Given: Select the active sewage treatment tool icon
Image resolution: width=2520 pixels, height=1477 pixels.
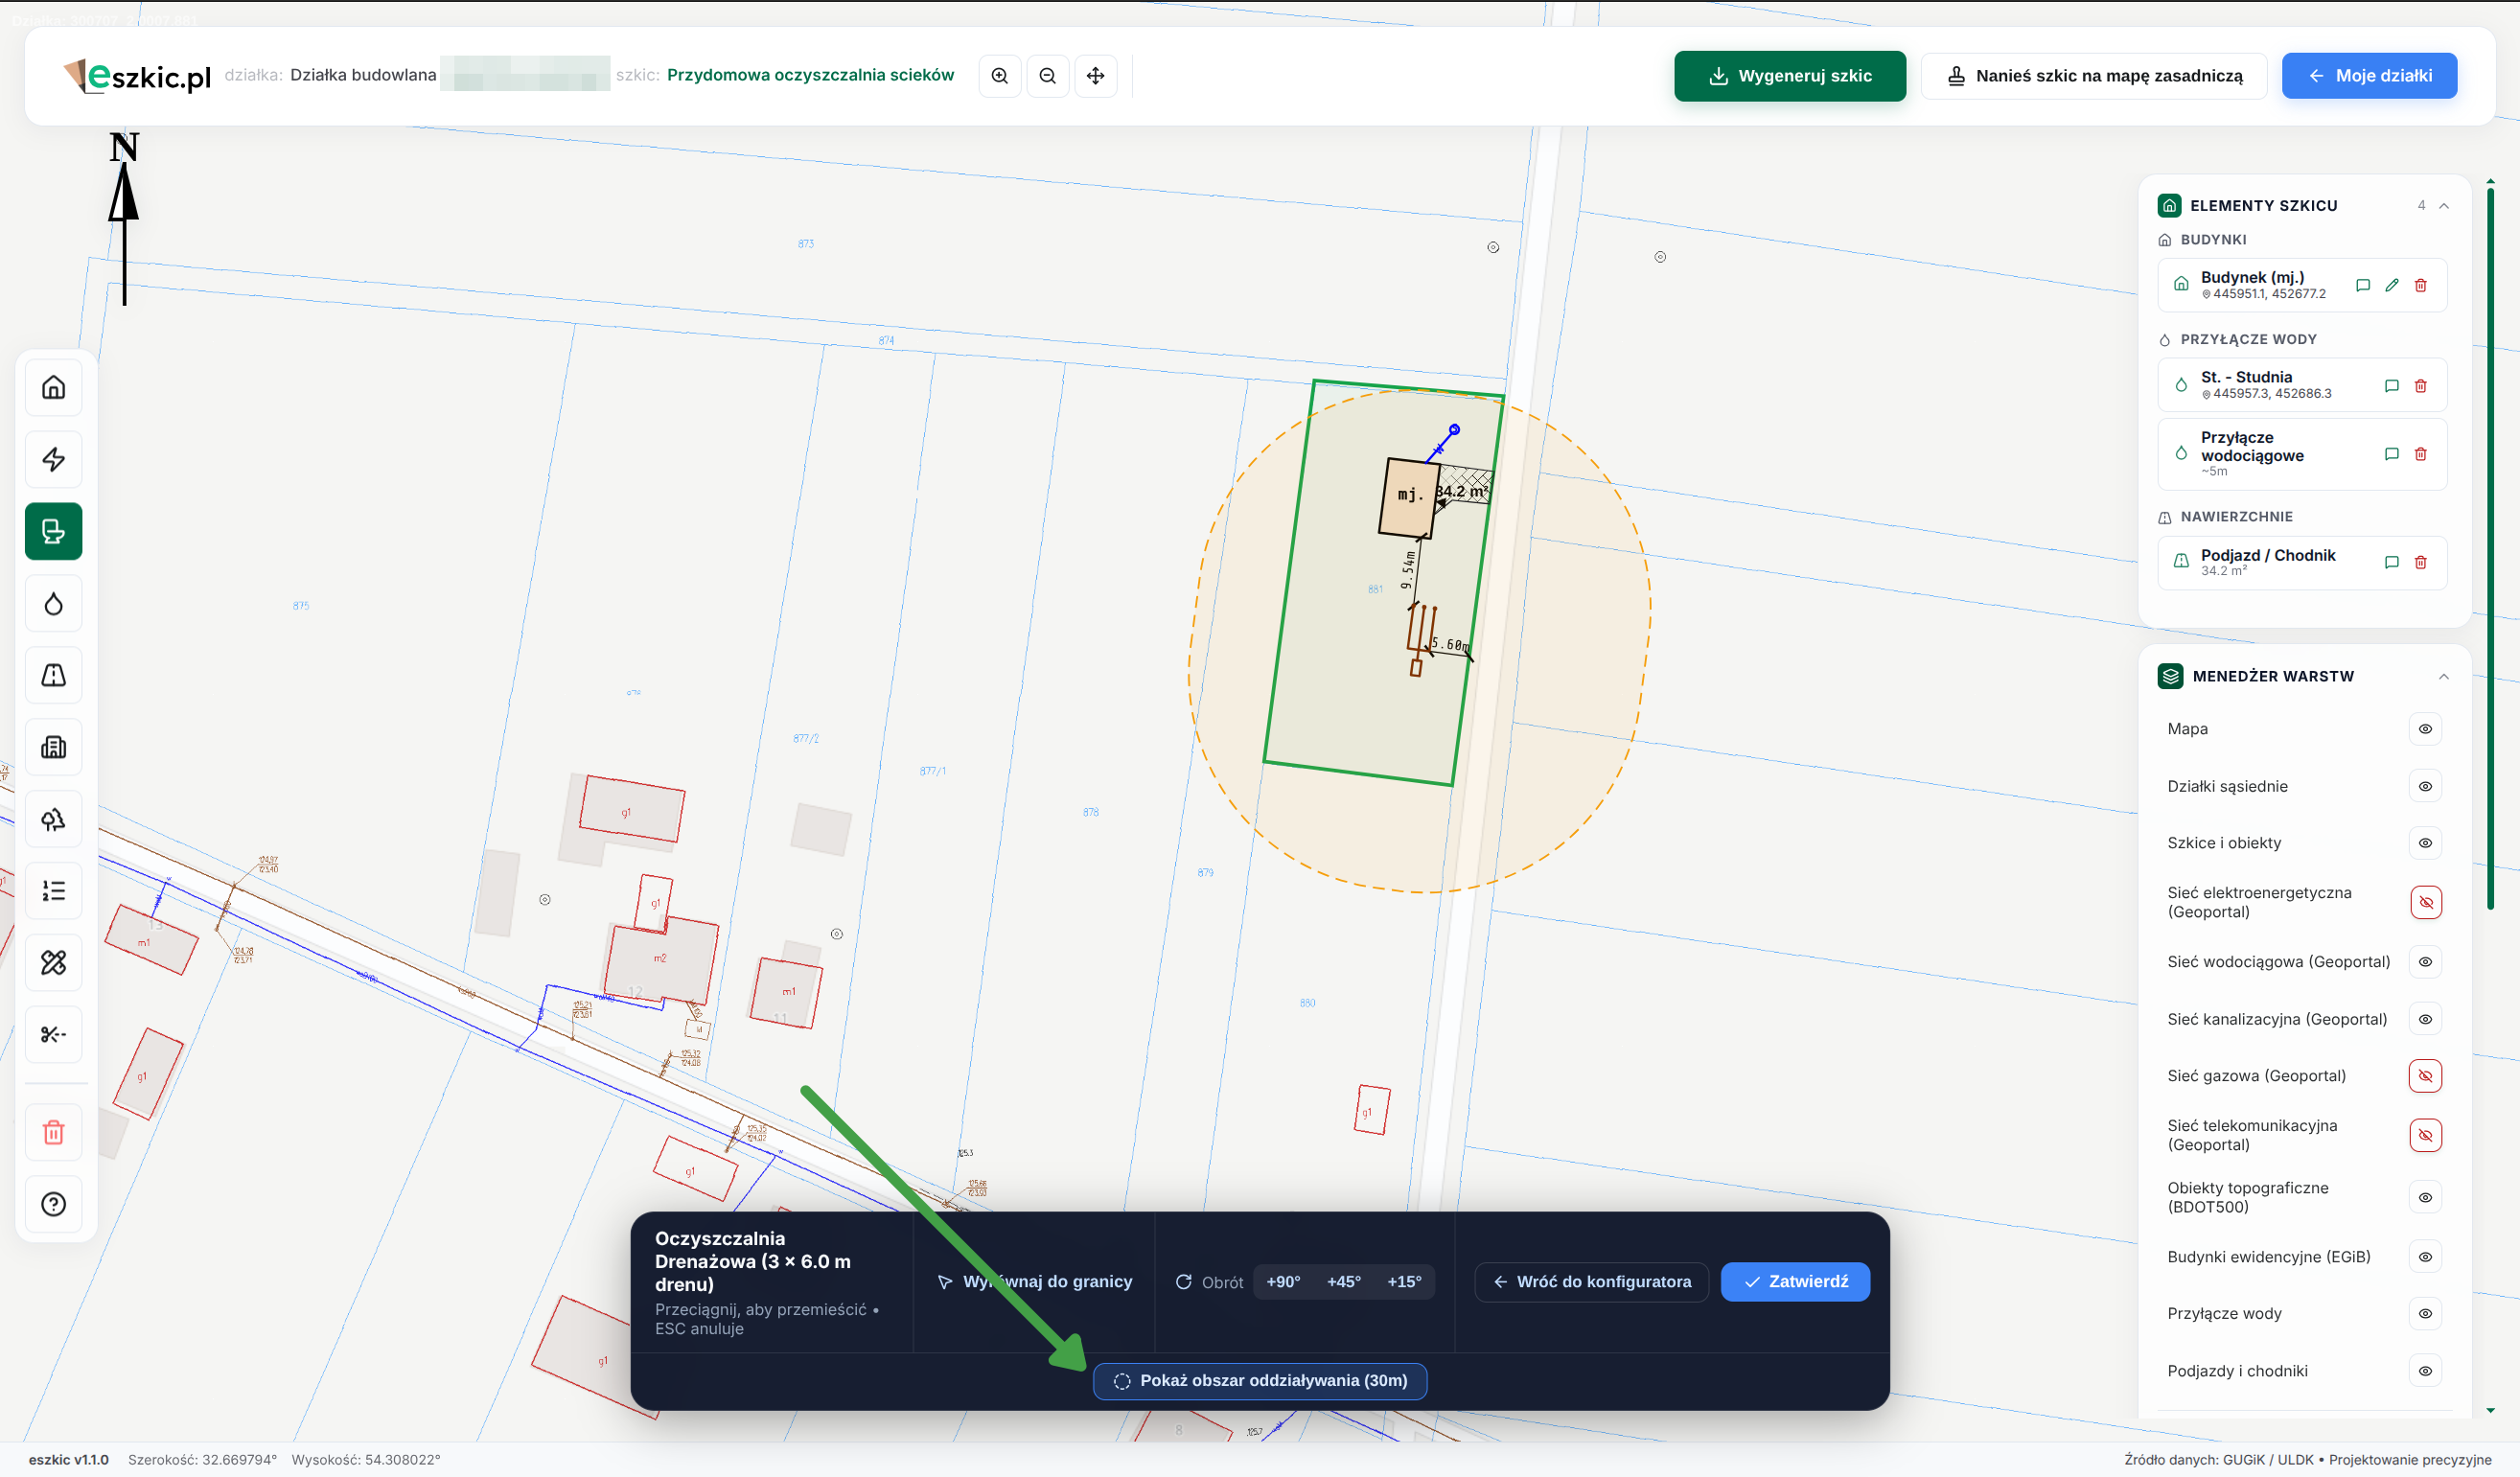Looking at the screenshot, I should click(54, 531).
